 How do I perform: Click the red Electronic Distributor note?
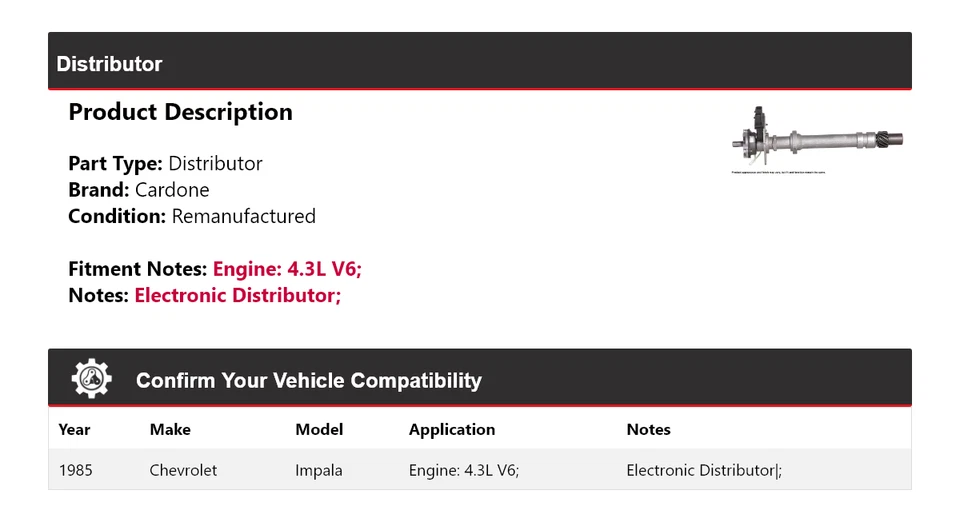(x=237, y=295)
